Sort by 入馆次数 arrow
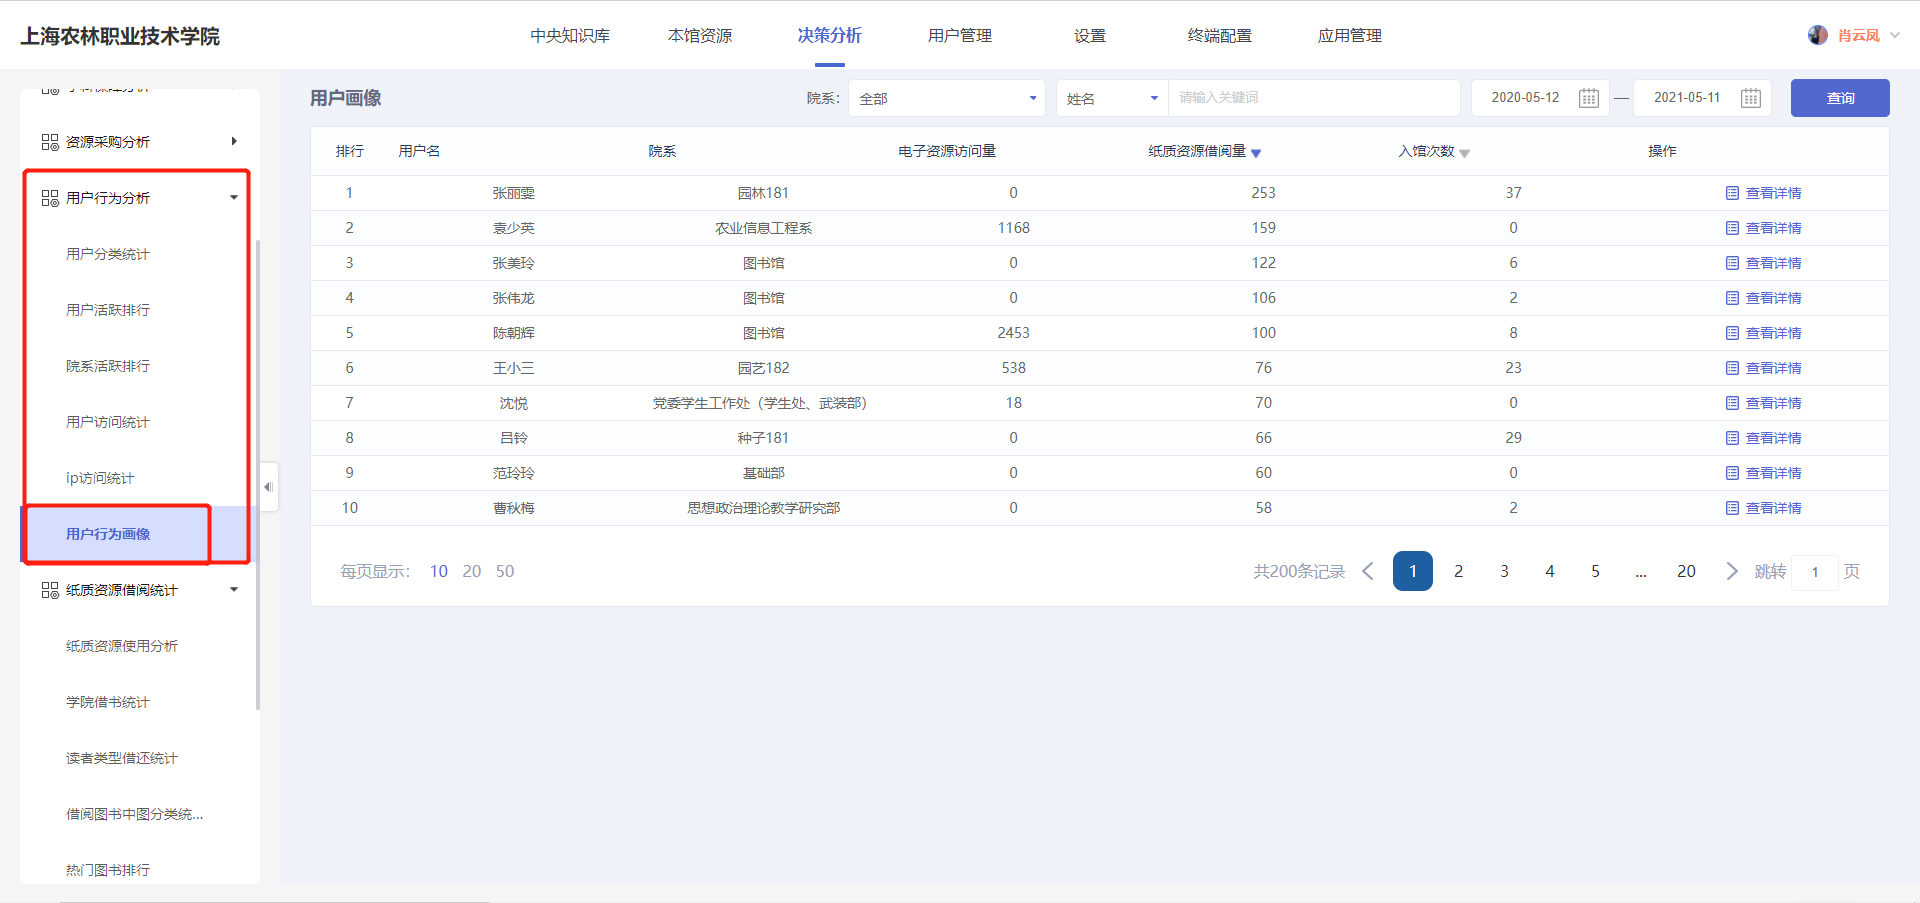The height and width of the screenshot is (903, 1920). pos(1464,153)
